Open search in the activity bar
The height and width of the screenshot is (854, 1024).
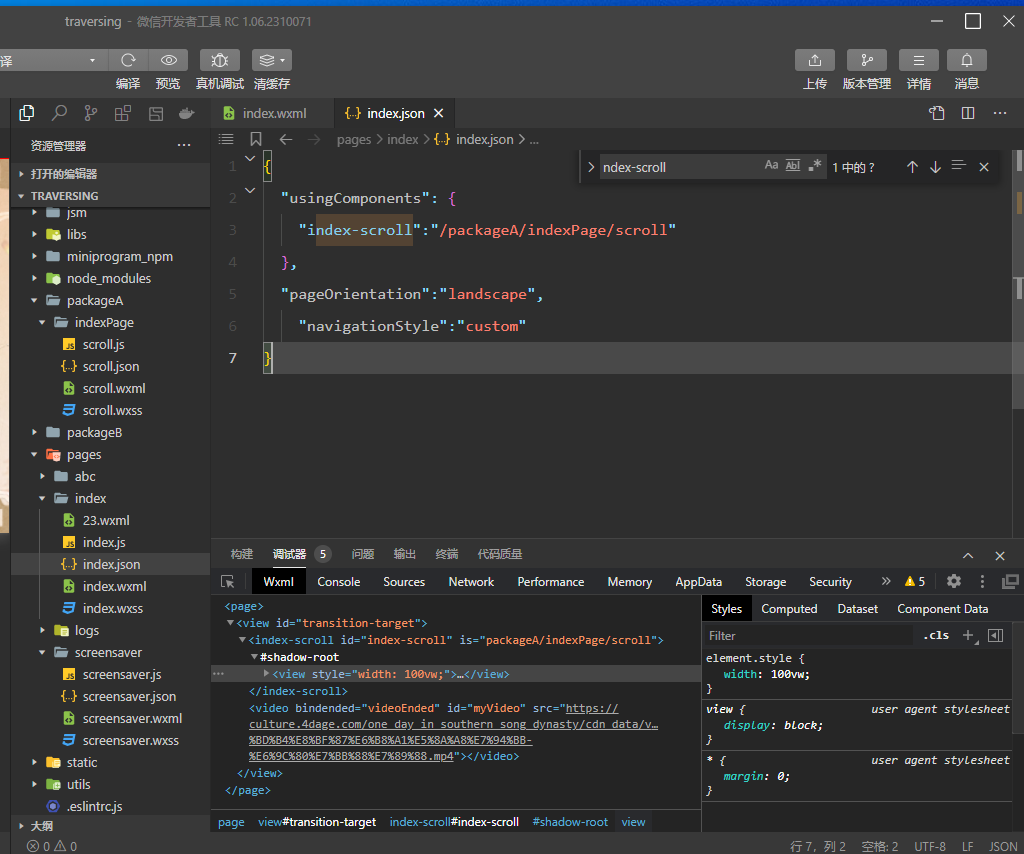click(x=59, y=113)
